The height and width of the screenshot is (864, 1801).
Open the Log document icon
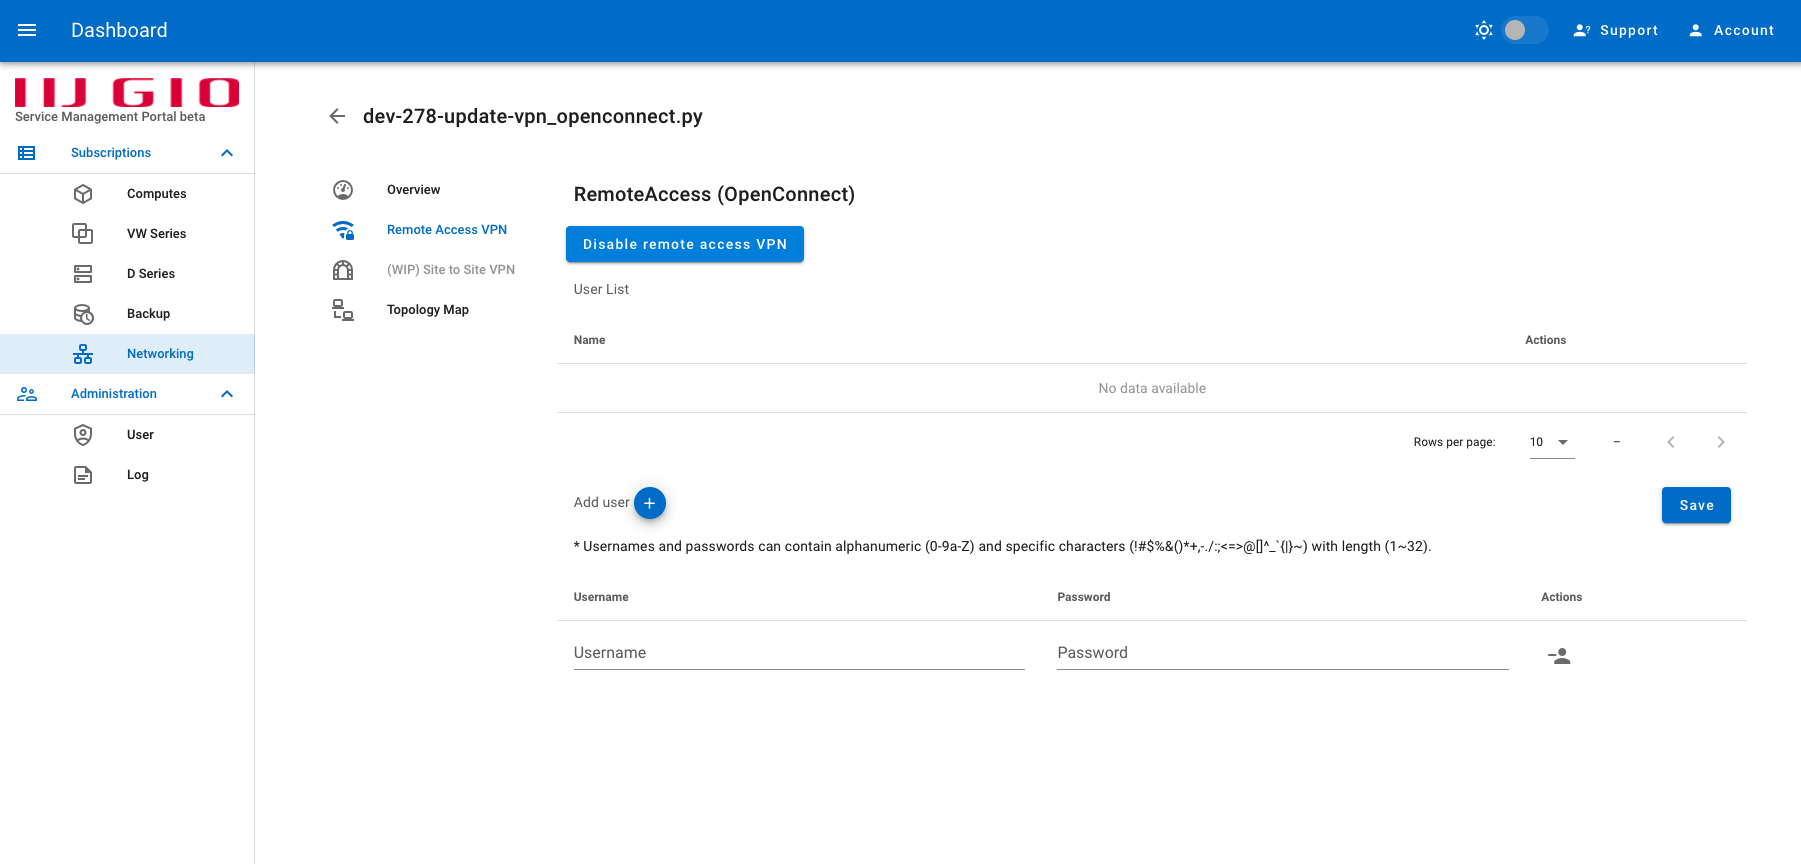point(83,474)
